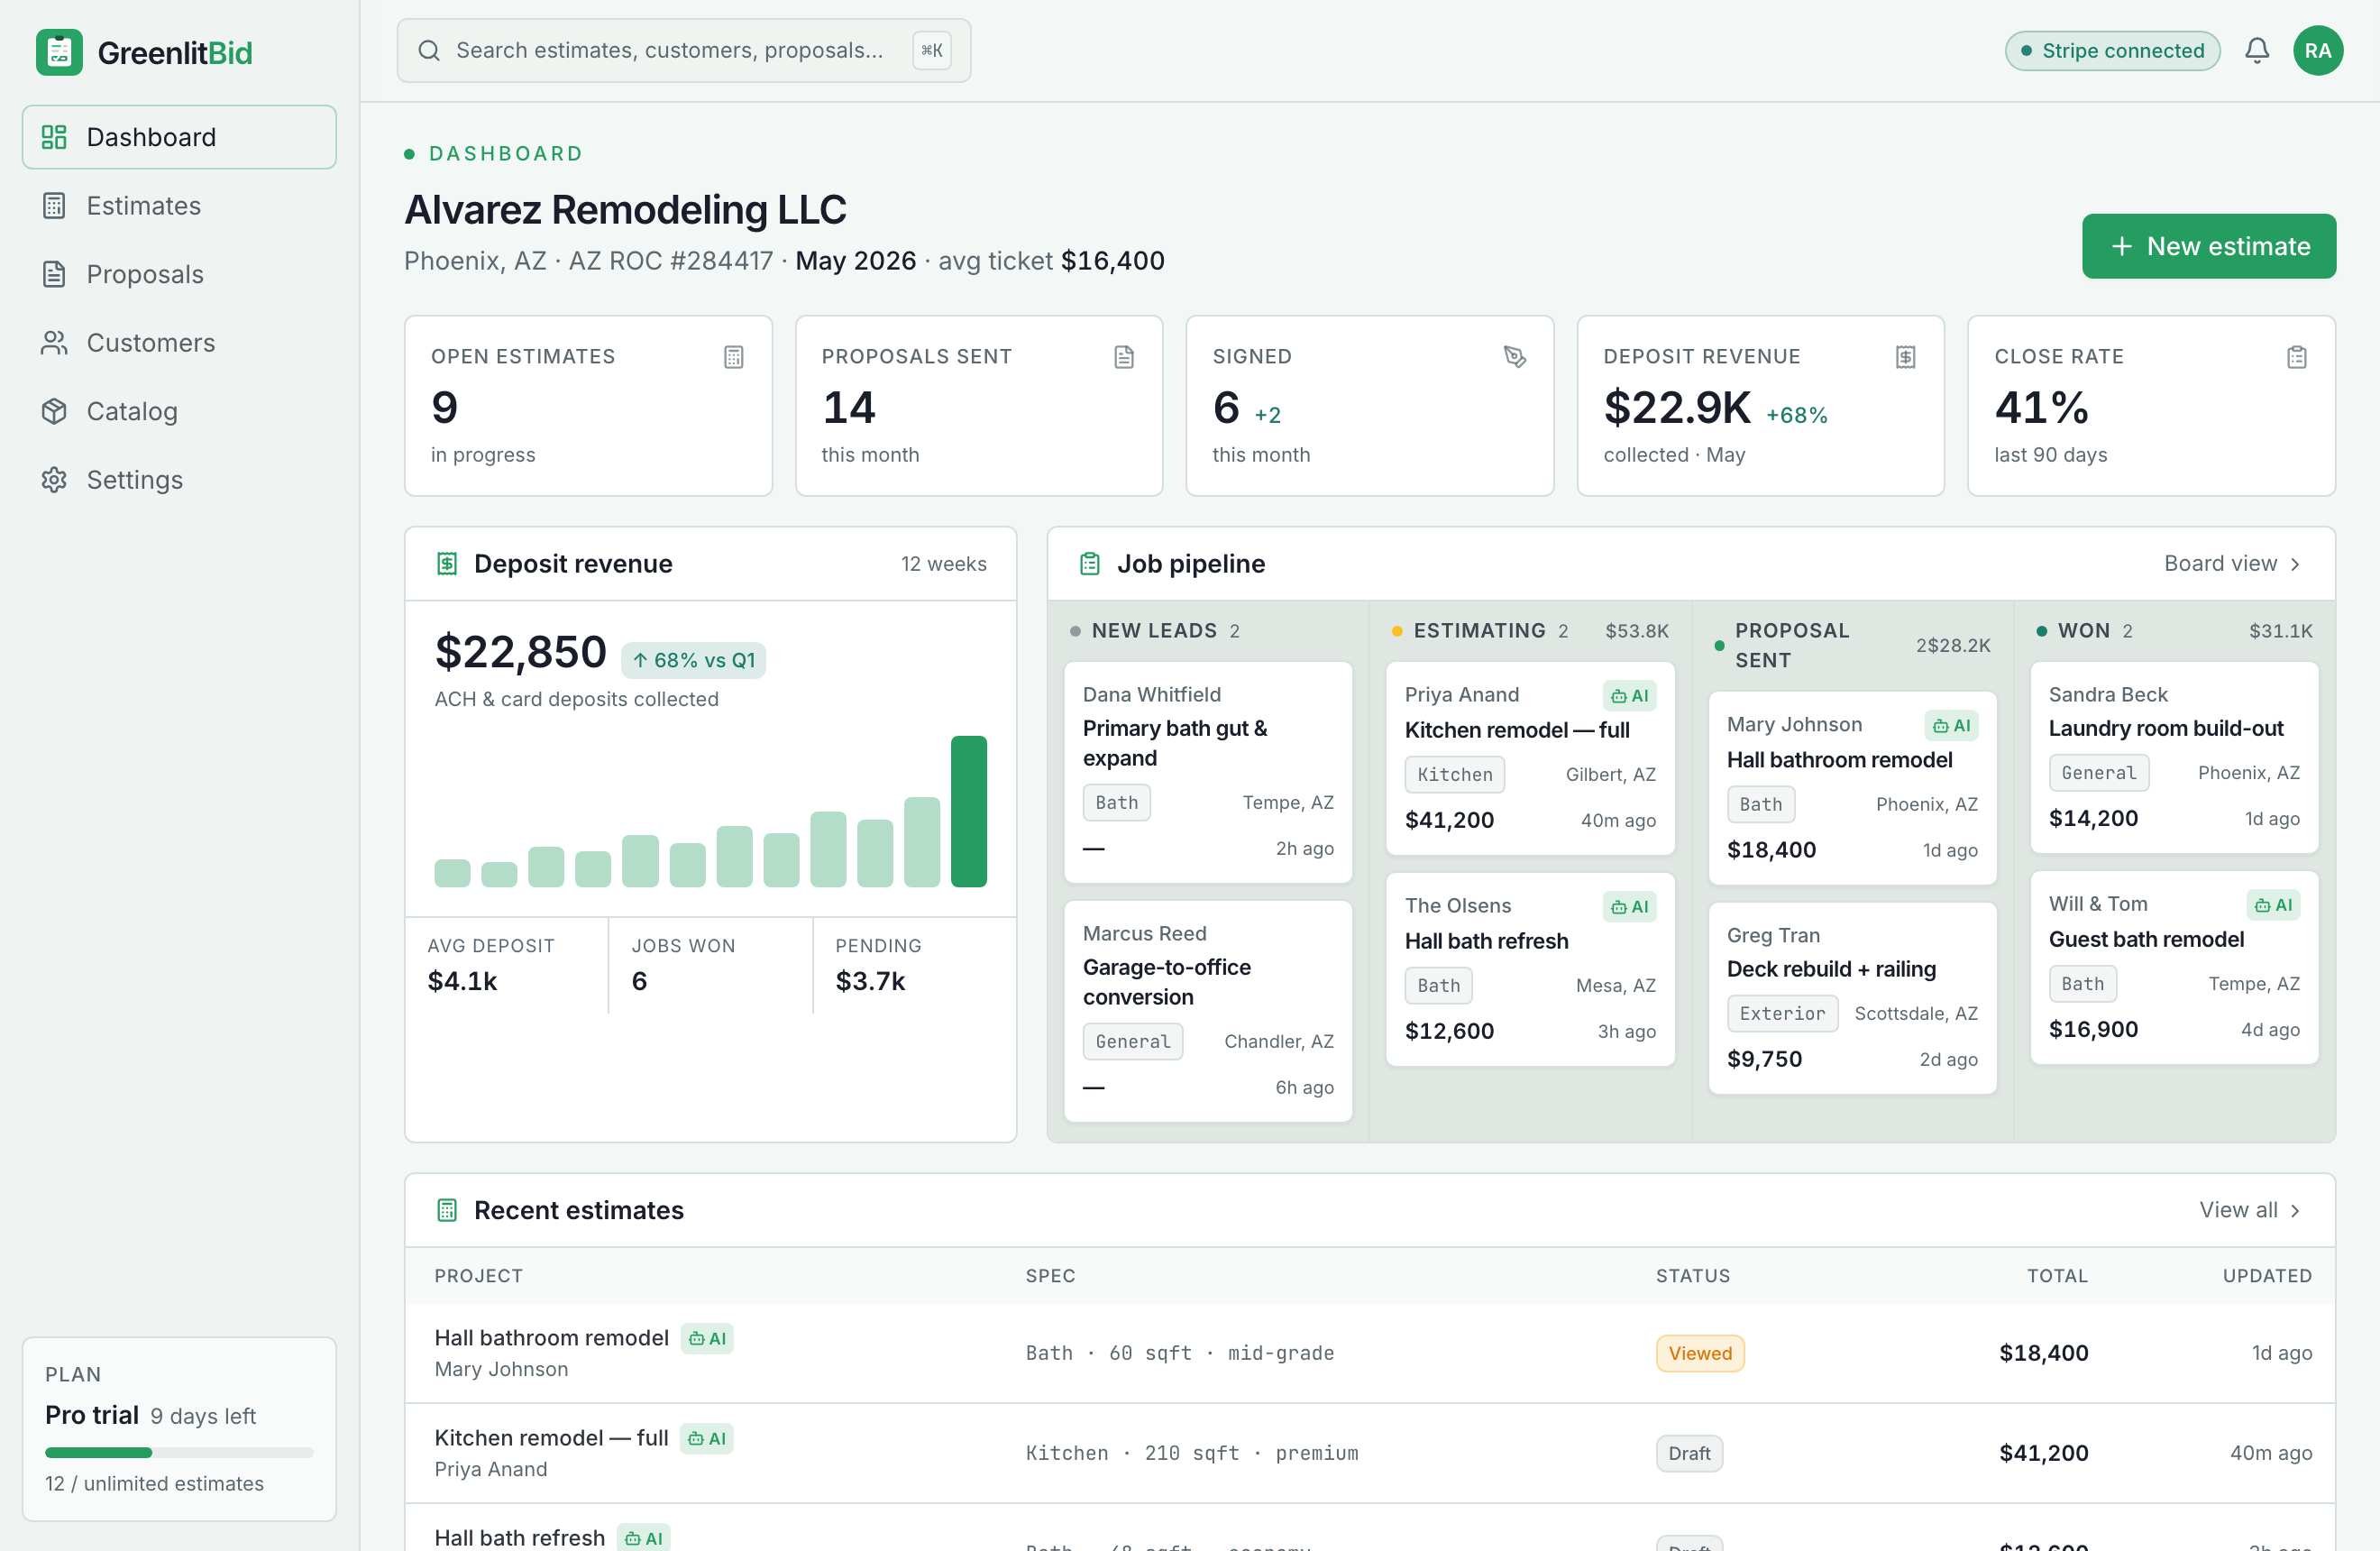Click the Catalog box icon in sidebar
The height and width of the screenshot is (1551, 2380).
pyautogui.click(x=54, y=411)
